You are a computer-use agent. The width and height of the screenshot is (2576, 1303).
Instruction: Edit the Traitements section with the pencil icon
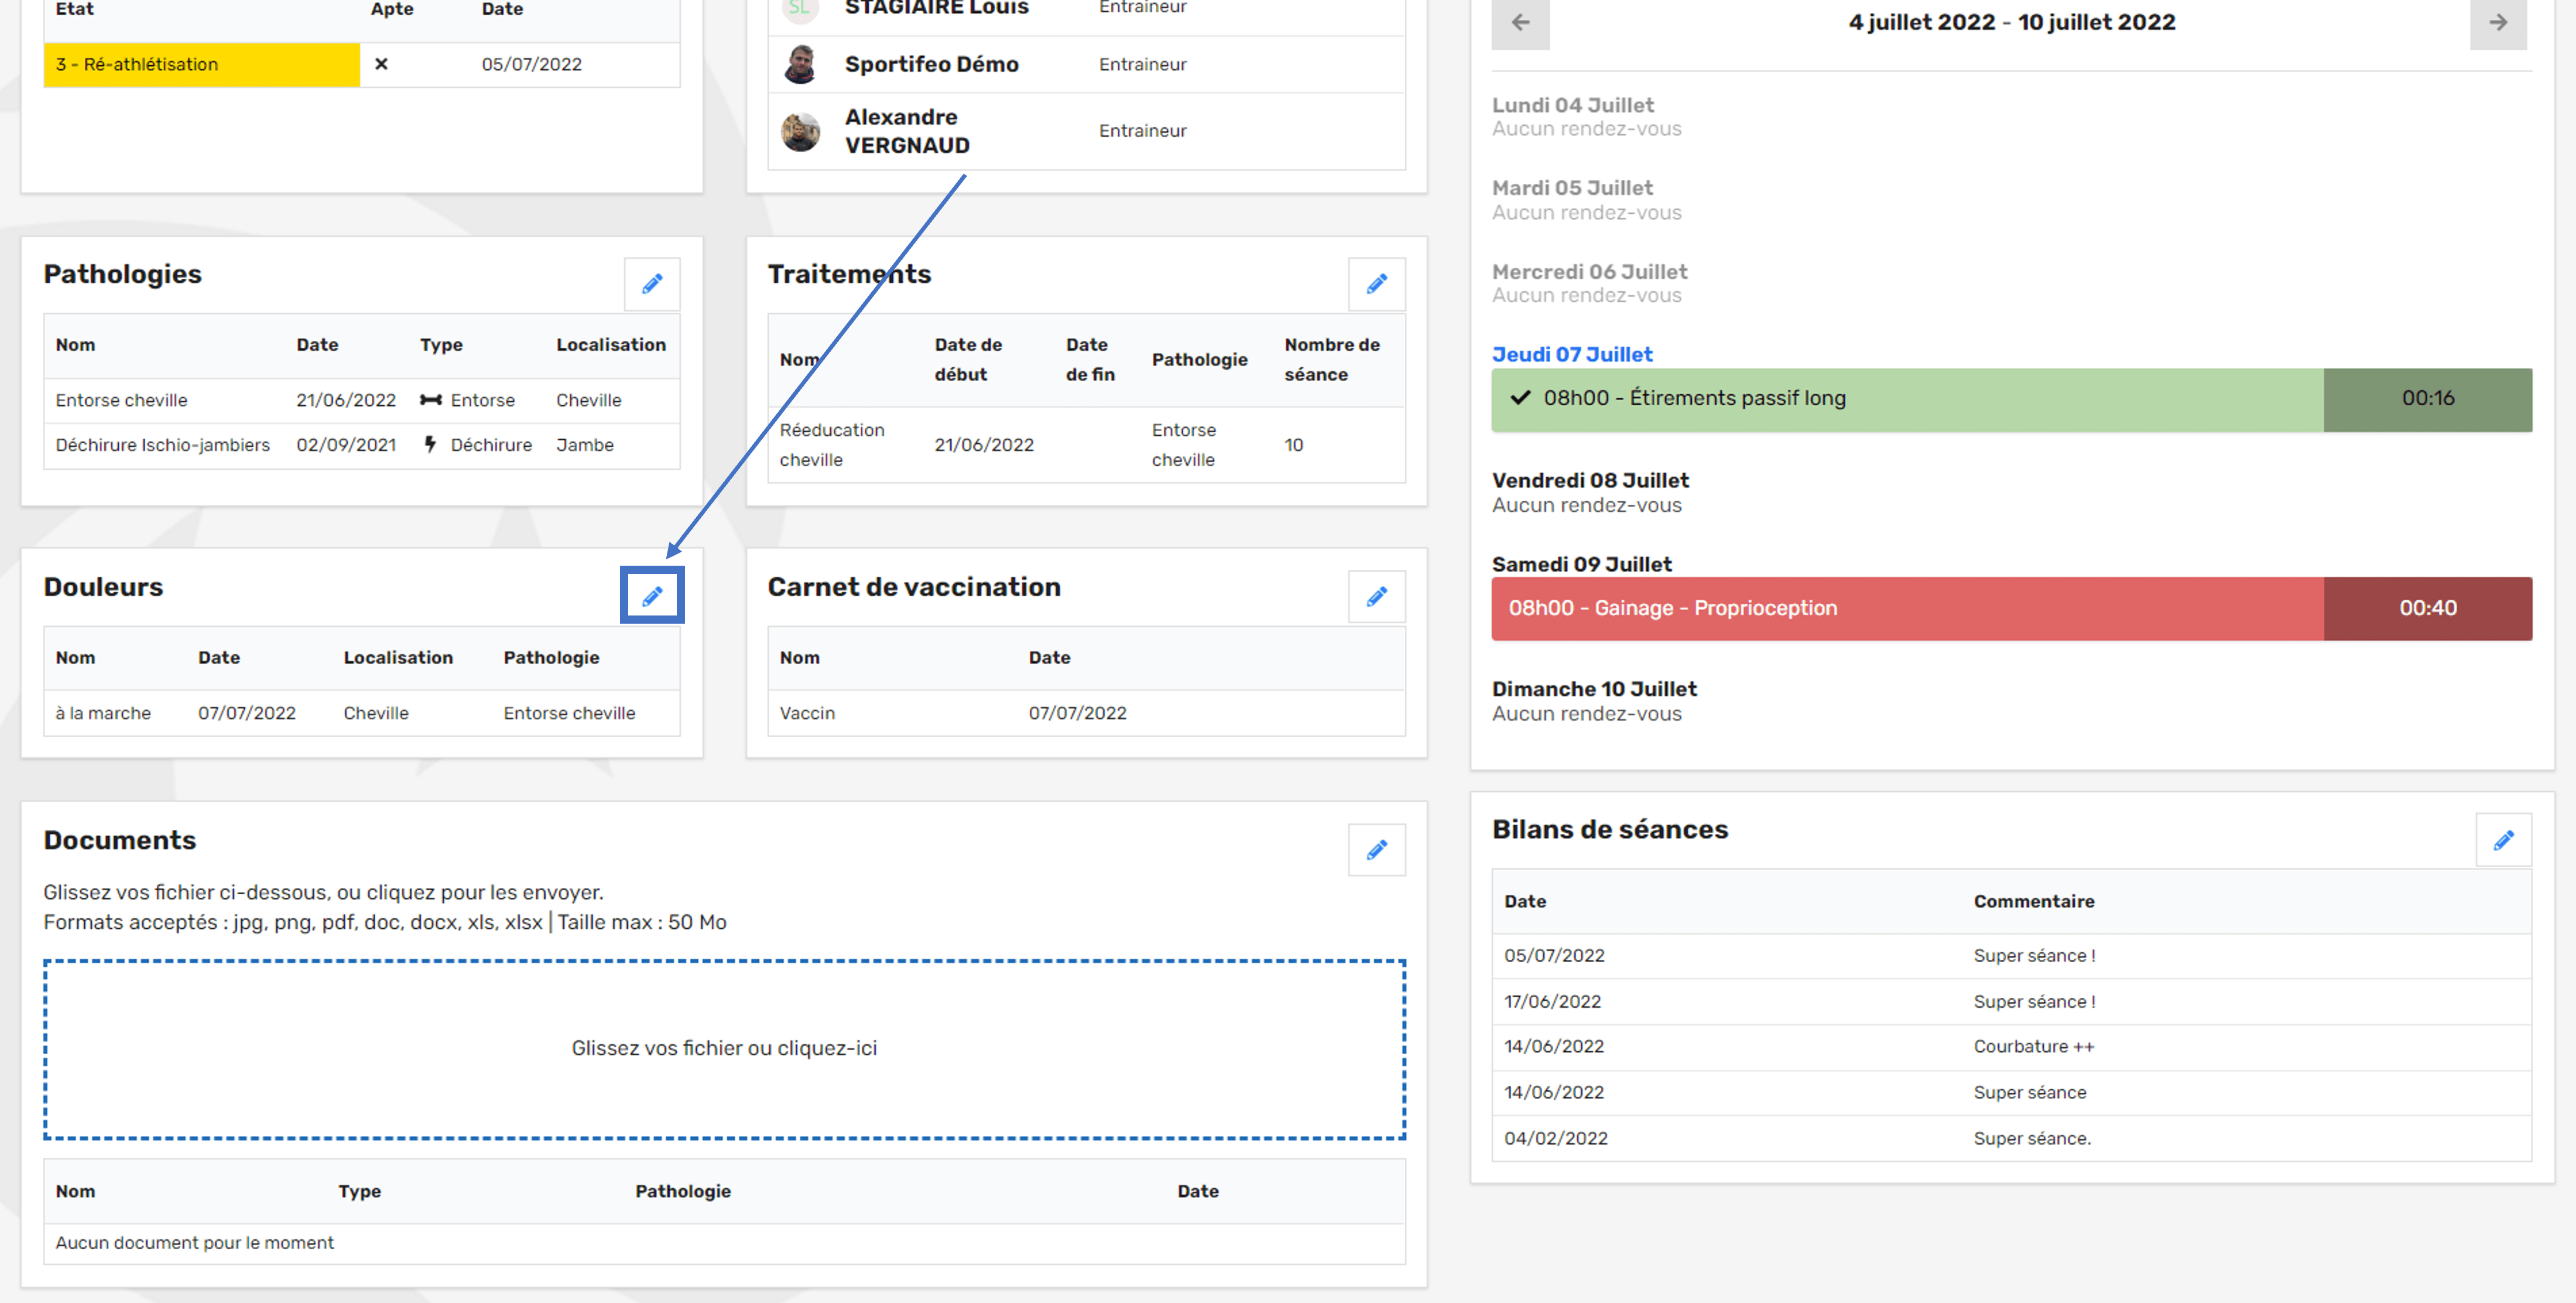pos(1376,284)
